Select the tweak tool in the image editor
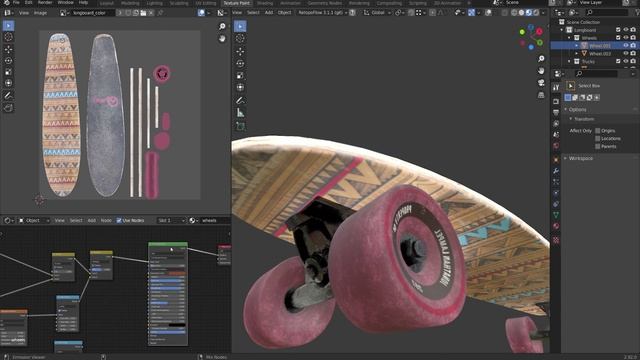The image size is (640, 360). point(8,26)
